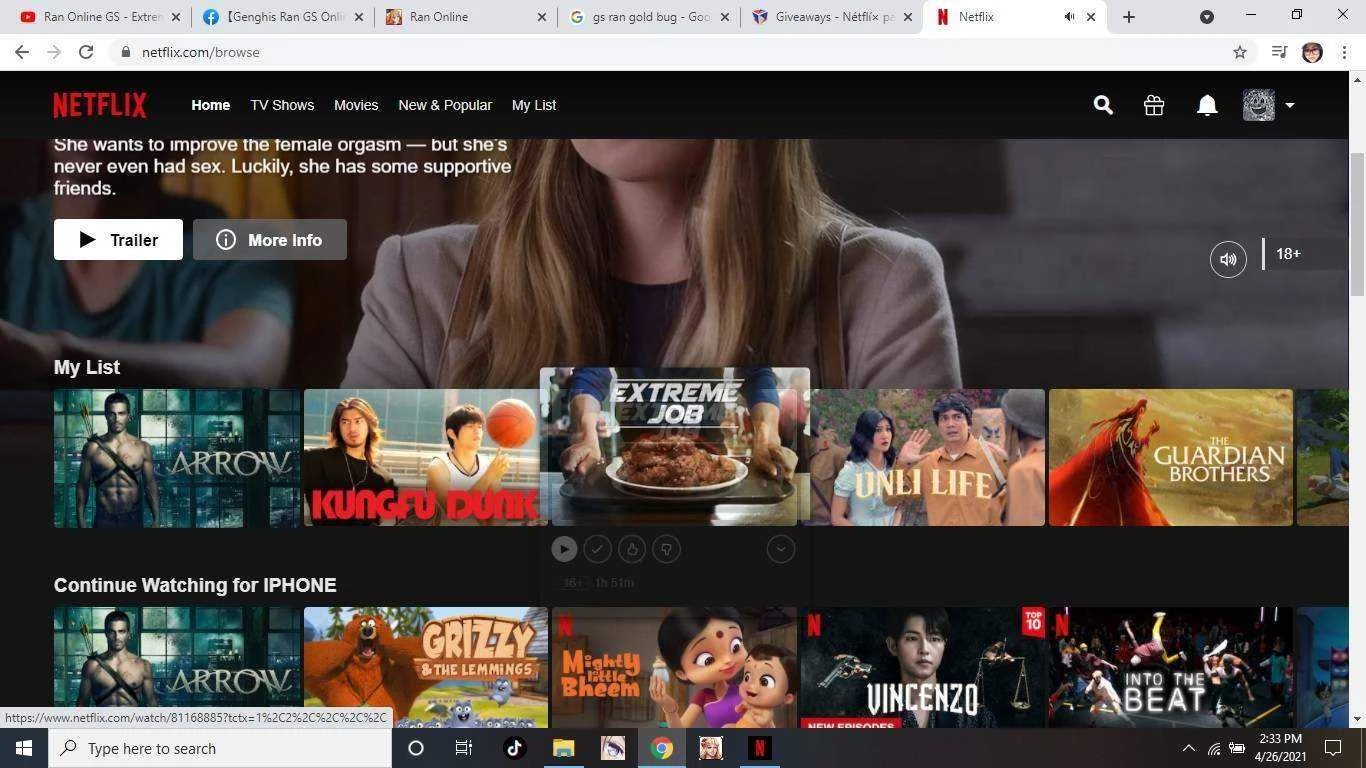Toggle the trailer audio mute button
This screenshot has height=768, width=1366.
pos(1228,259)
